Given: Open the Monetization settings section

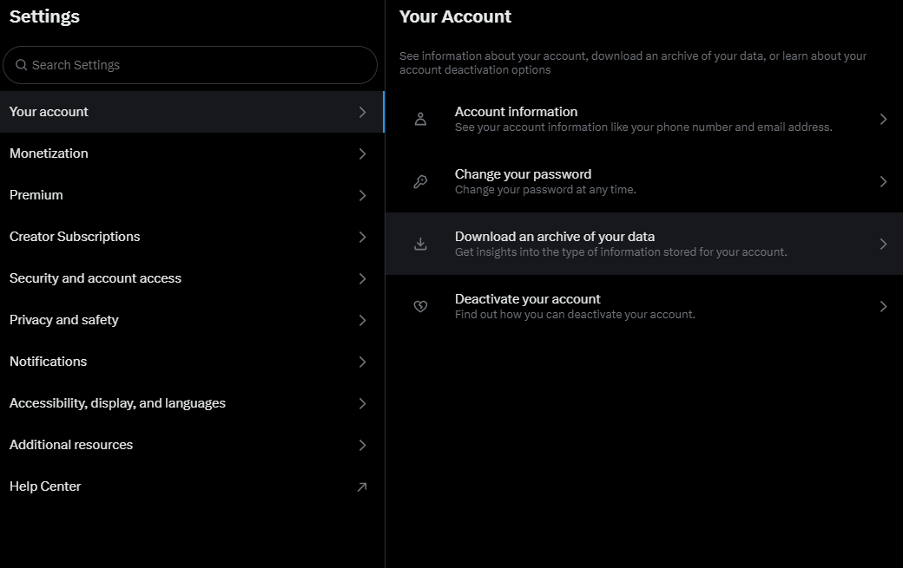Looking at the screenshot, I should (49, 154).
